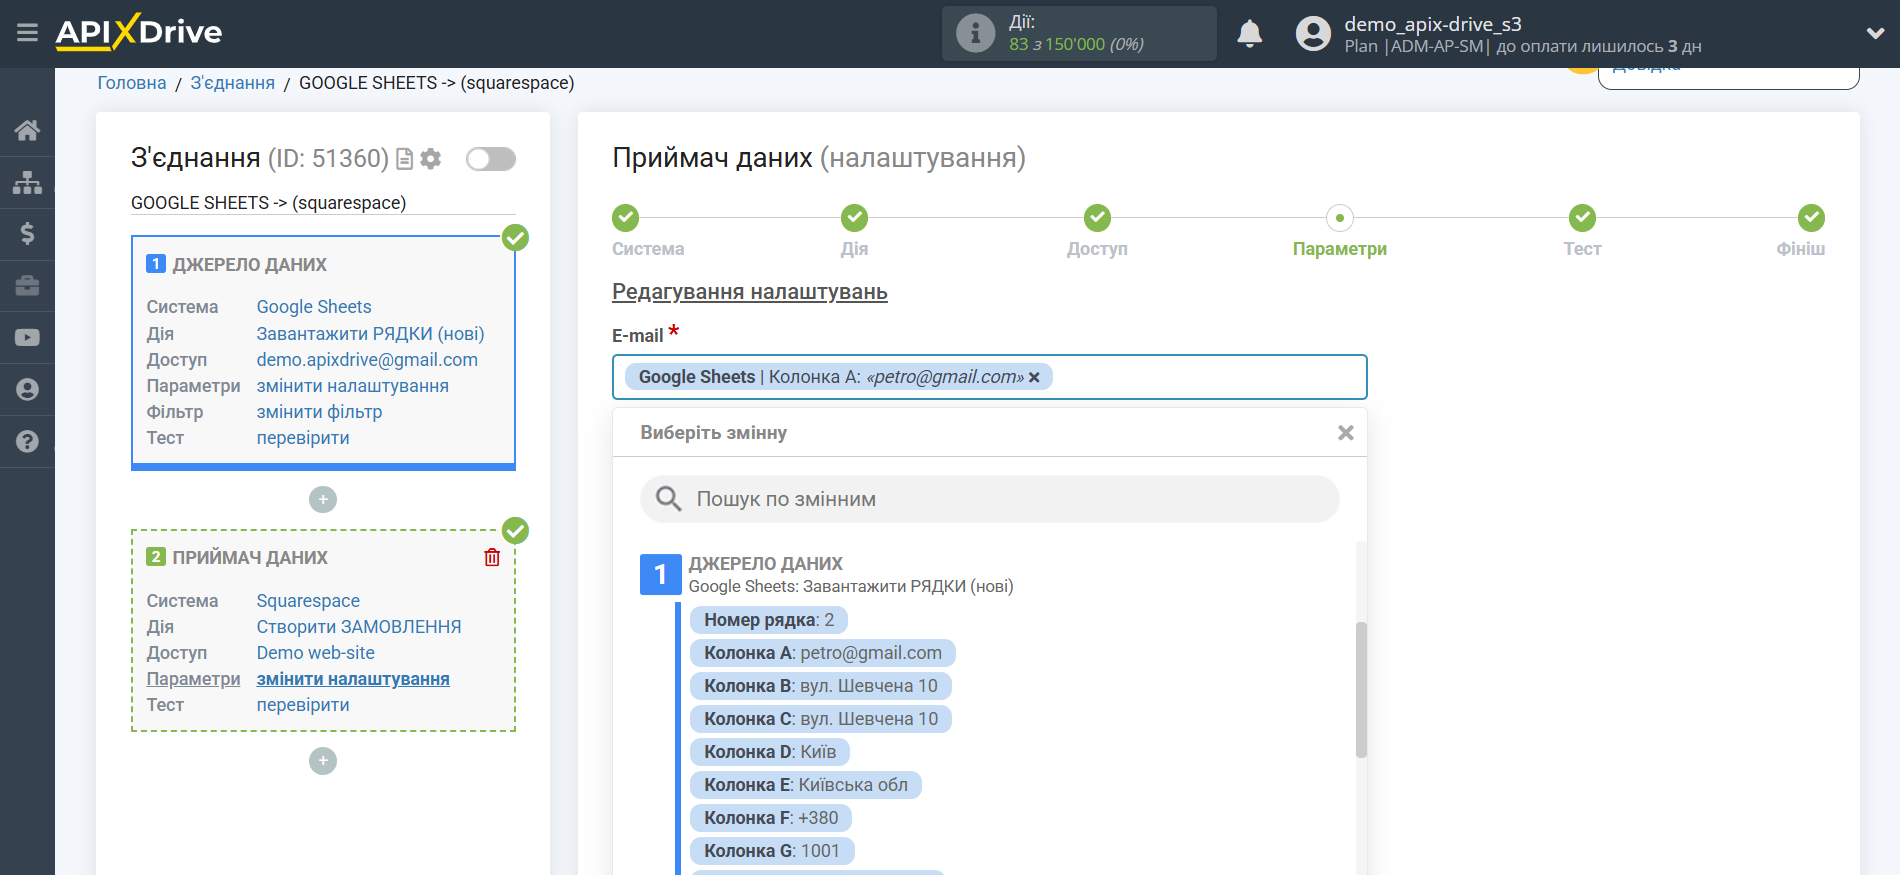Go to Головна breadcrumb
Image resolution: width=1900 pixels, height=875 pixels.
[132, 83]
